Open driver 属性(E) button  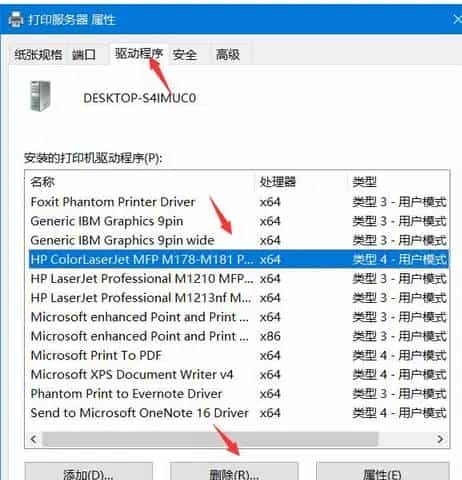(382, 471)
